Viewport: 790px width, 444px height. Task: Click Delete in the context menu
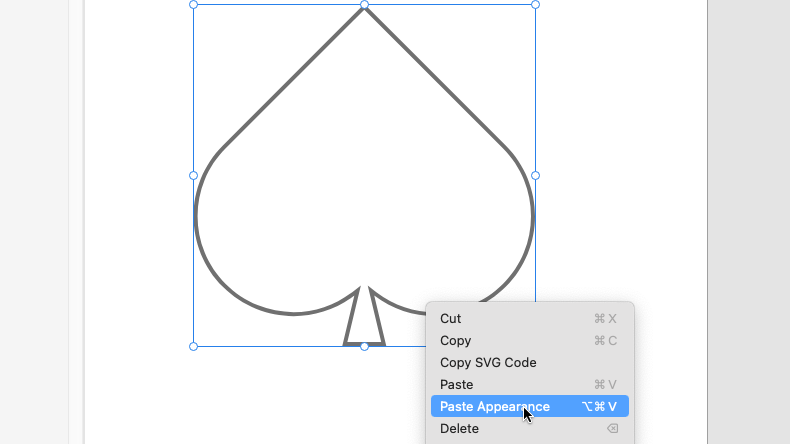click(x=459, y=429)
